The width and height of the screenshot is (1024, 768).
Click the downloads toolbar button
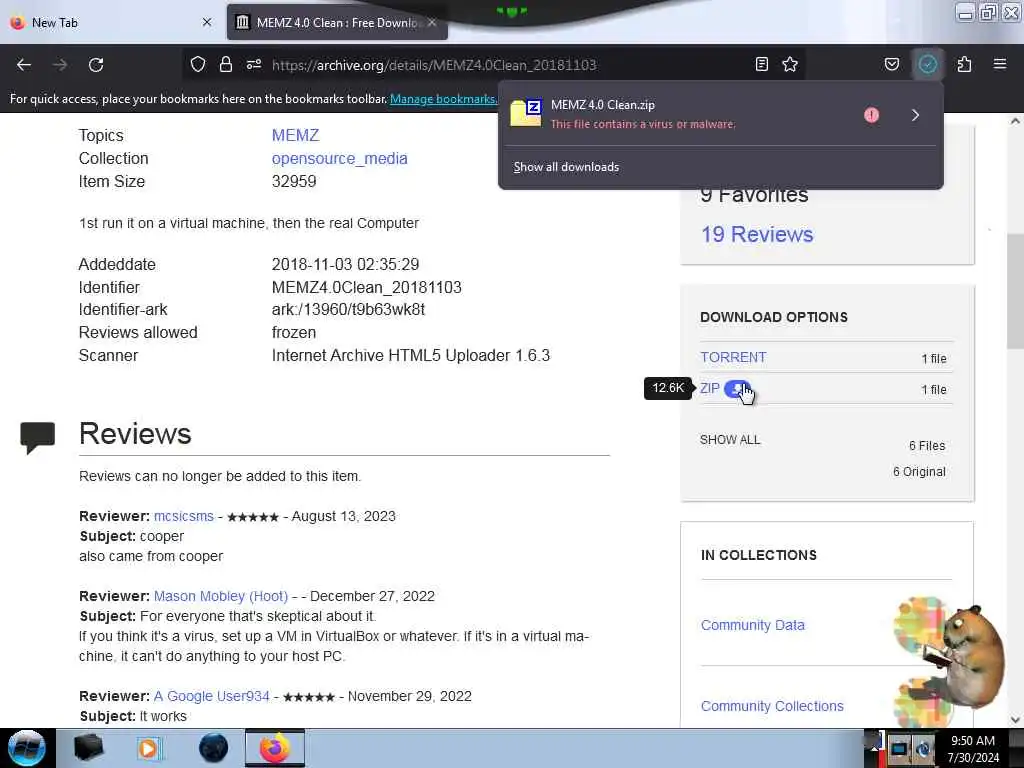(x=927, y=64)
